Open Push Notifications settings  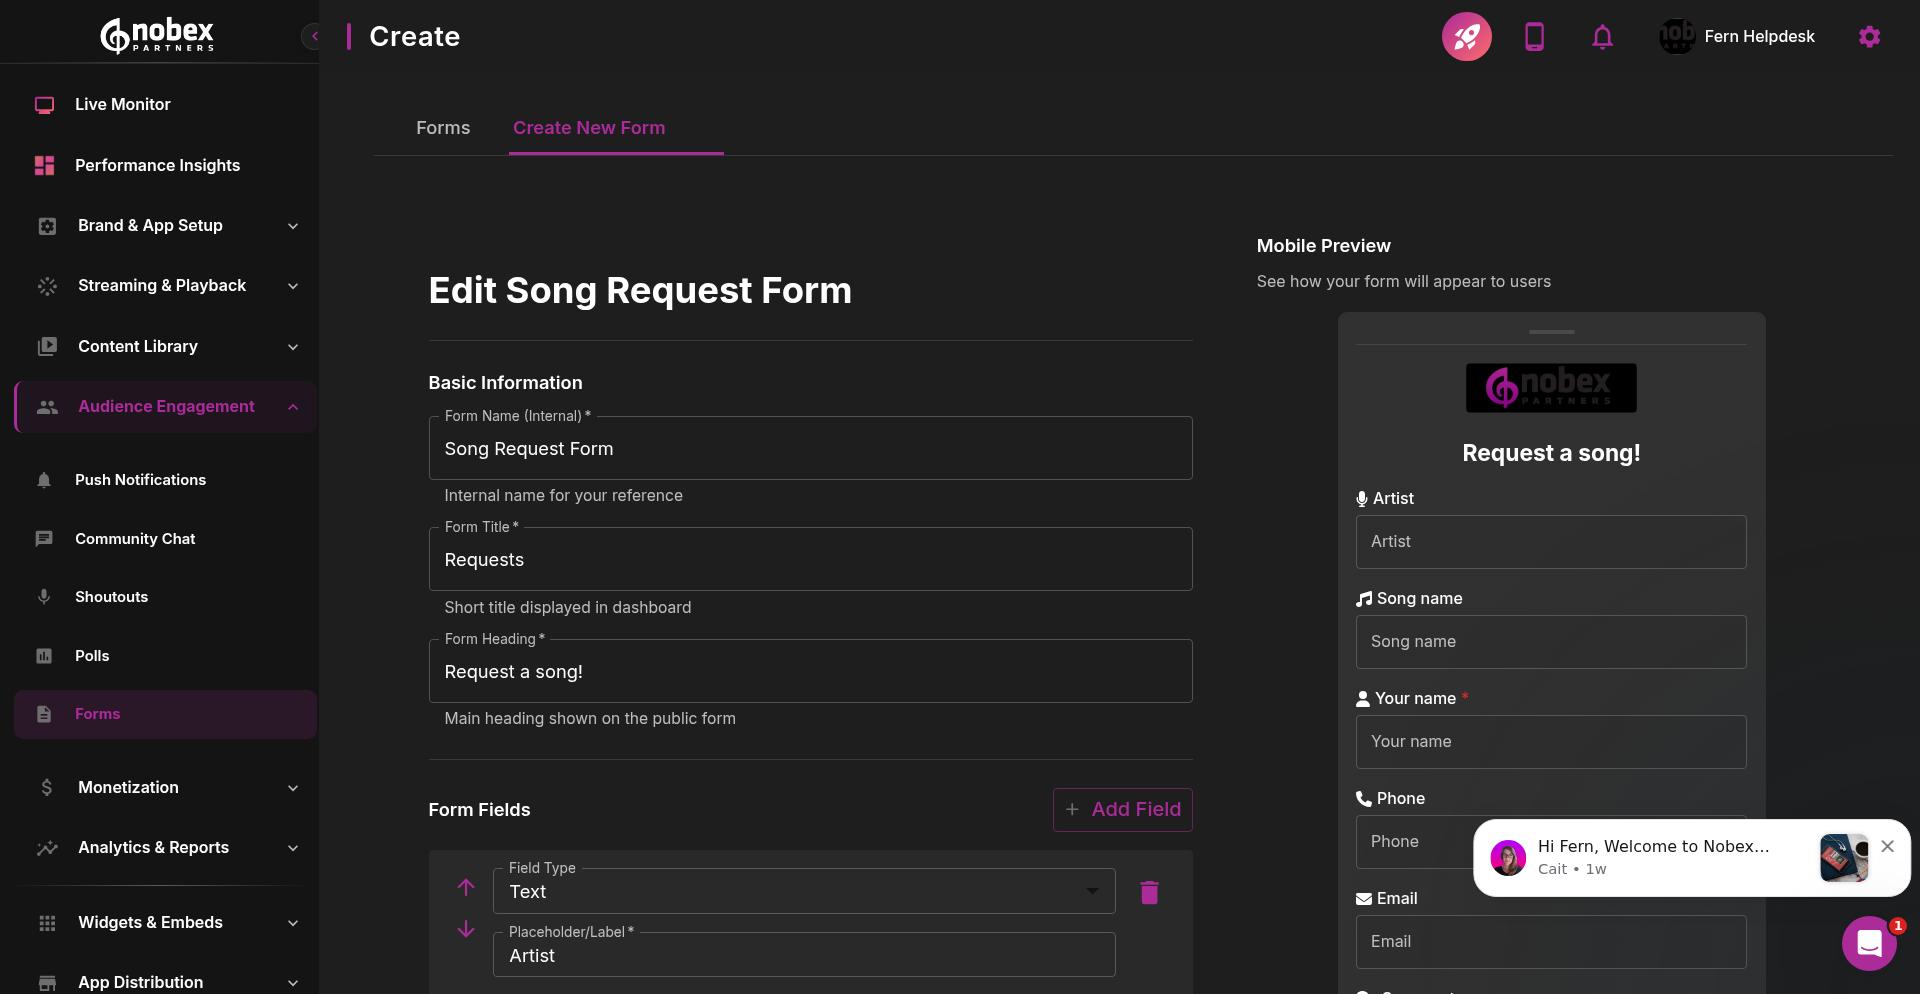[140, 479]
